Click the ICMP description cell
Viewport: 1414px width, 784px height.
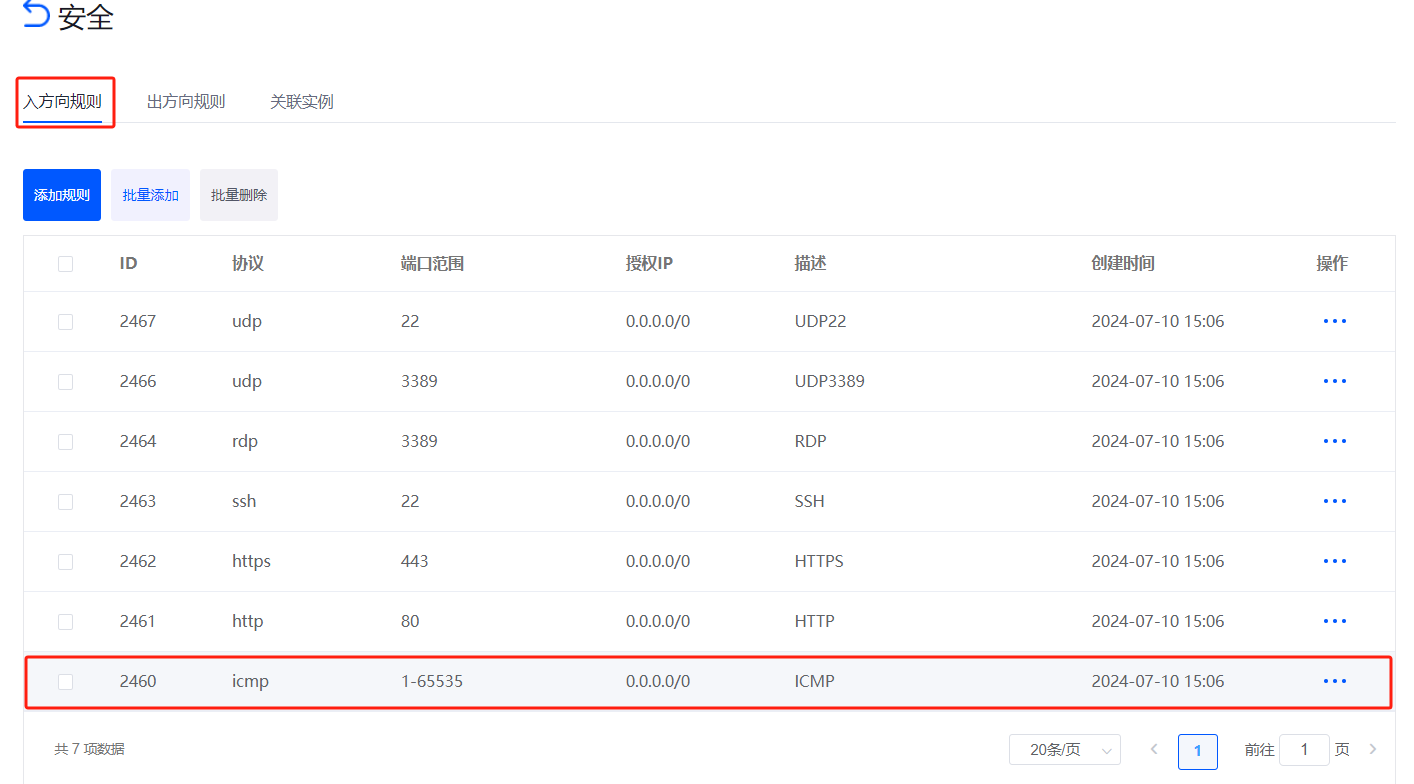point(815,681)
